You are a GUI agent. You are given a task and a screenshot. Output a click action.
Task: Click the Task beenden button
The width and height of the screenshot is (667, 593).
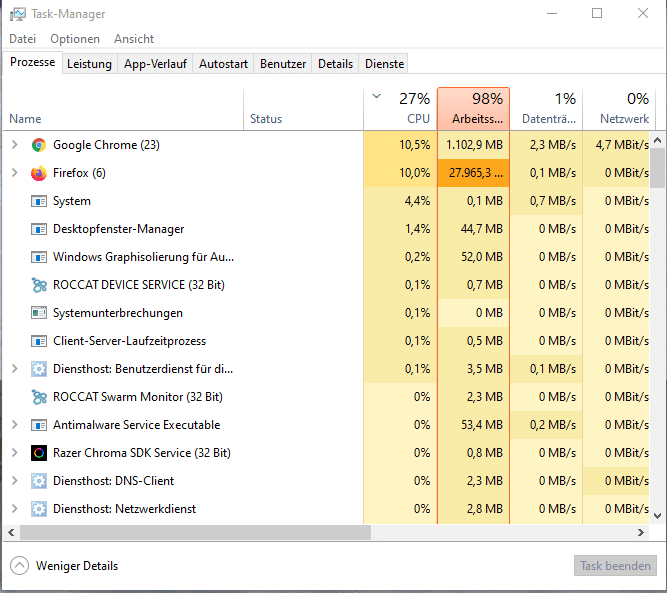click(615, 566)
